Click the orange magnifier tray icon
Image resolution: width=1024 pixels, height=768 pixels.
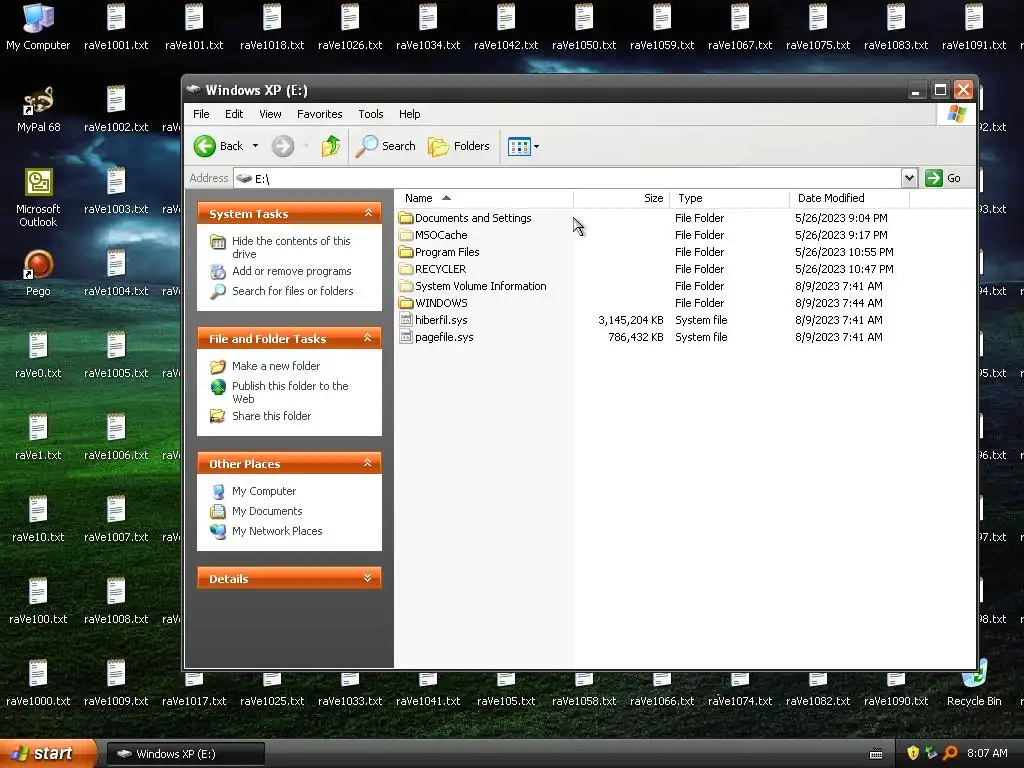950,753
